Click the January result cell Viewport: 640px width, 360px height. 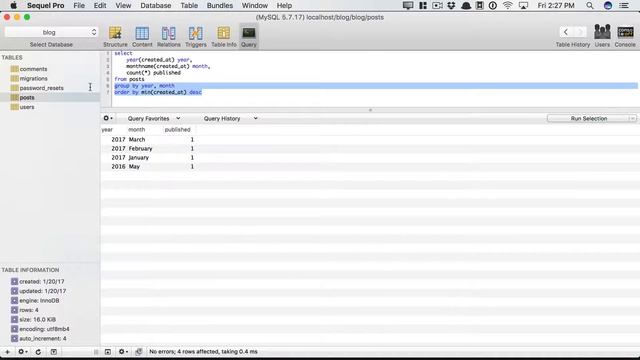[x=139, y=157]
